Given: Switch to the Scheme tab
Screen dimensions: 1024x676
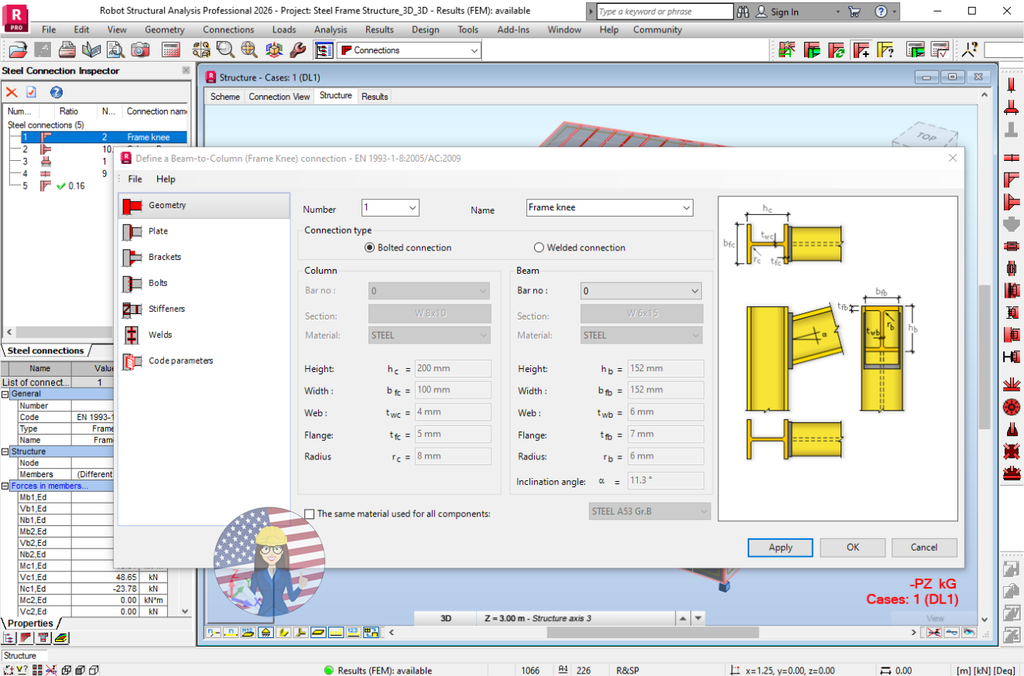Looking at the screenshot, I should (224, 96).
